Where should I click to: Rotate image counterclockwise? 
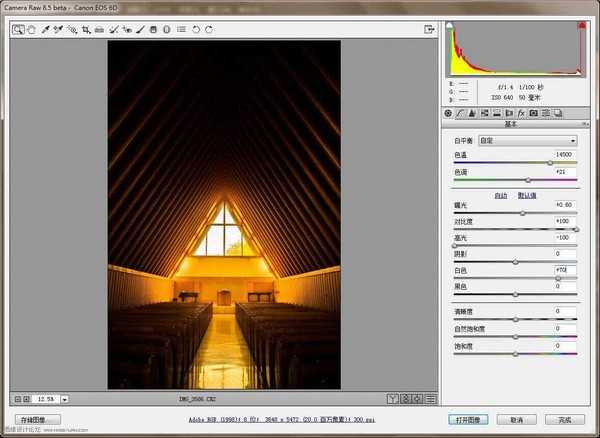tap(195, 30)
